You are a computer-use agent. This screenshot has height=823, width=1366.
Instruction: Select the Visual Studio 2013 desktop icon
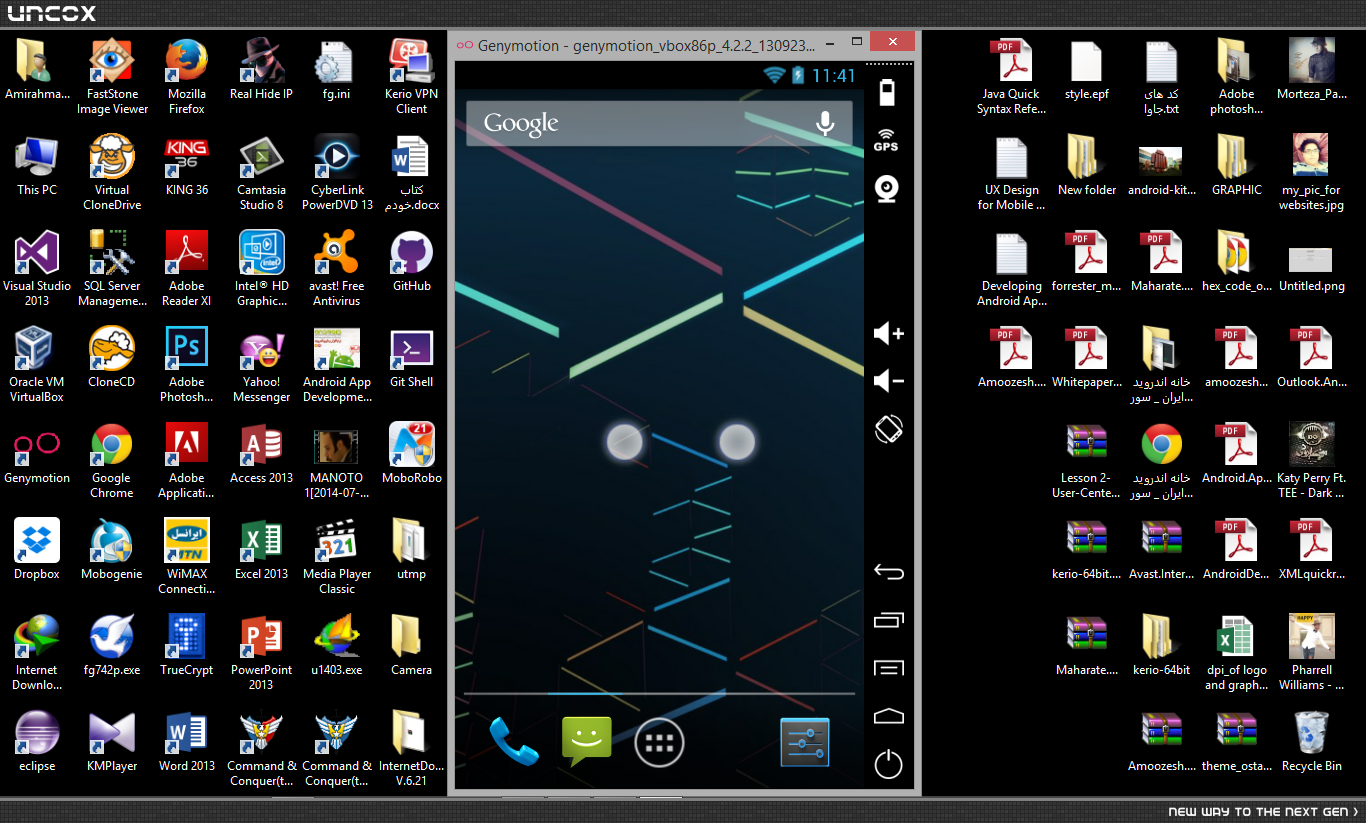point(37,269)
